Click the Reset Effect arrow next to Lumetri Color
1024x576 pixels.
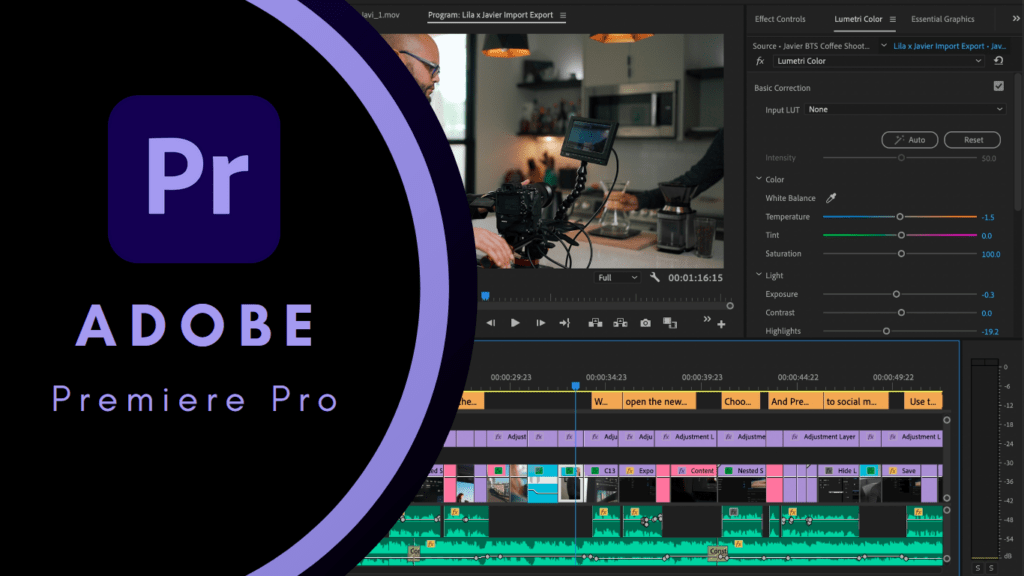(998, 61)
